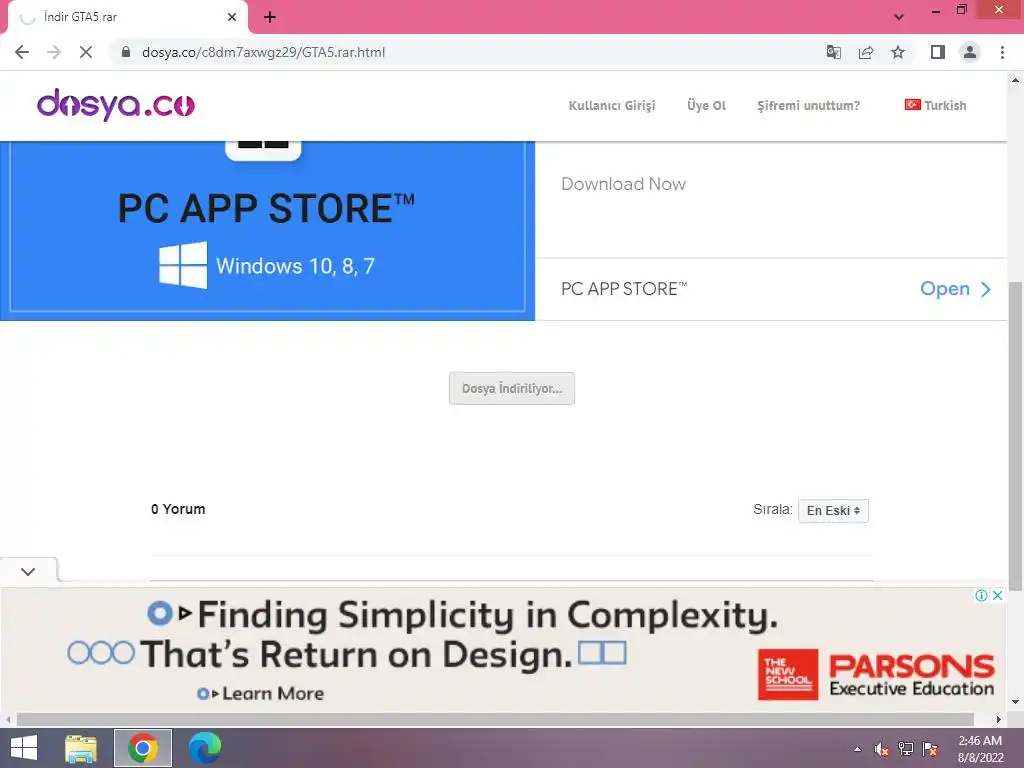This screenshot has width=1024, height=768.
Task: Bookmark this page with the star
Action: tap(898, 52)
